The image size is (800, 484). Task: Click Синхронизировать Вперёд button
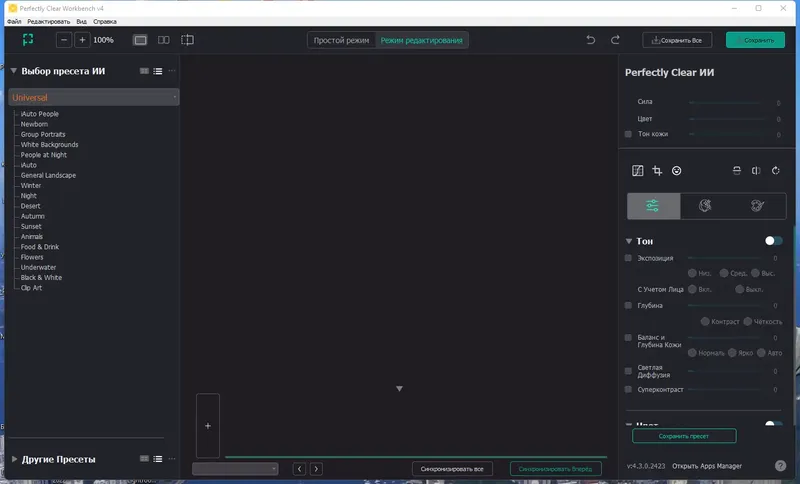coord(556,469)
